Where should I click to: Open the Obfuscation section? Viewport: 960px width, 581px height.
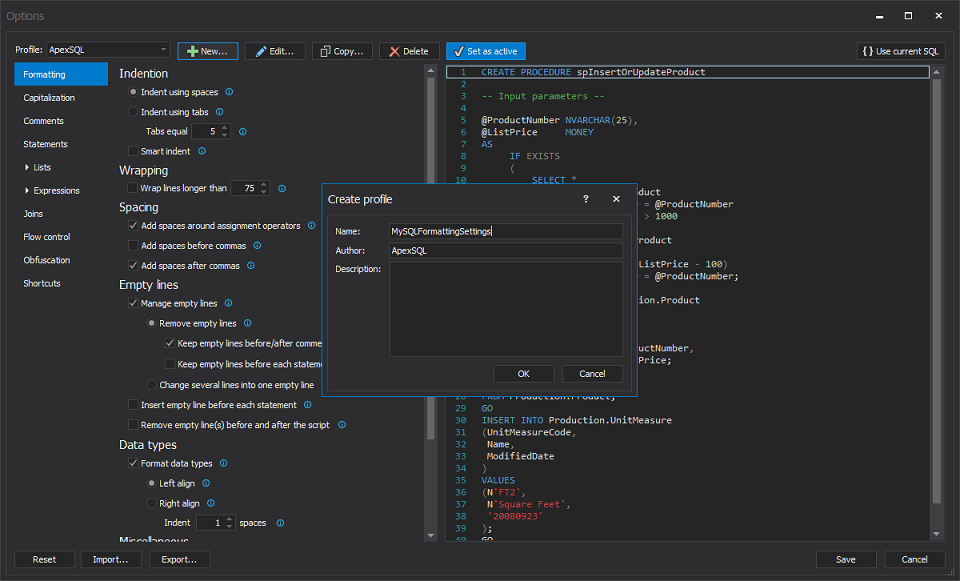(x=47, y=260)
